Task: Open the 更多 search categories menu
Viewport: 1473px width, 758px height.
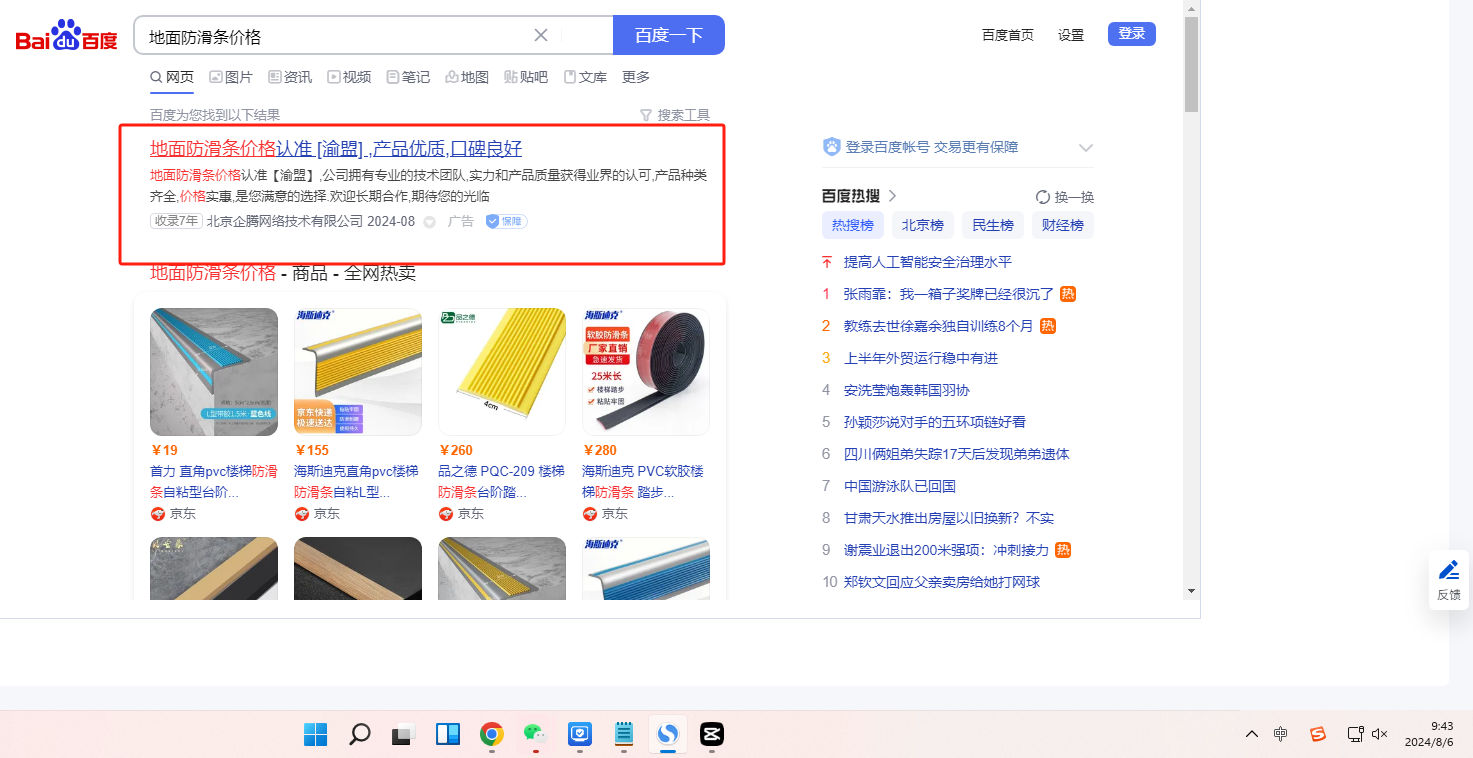Action: coord(636,77)
